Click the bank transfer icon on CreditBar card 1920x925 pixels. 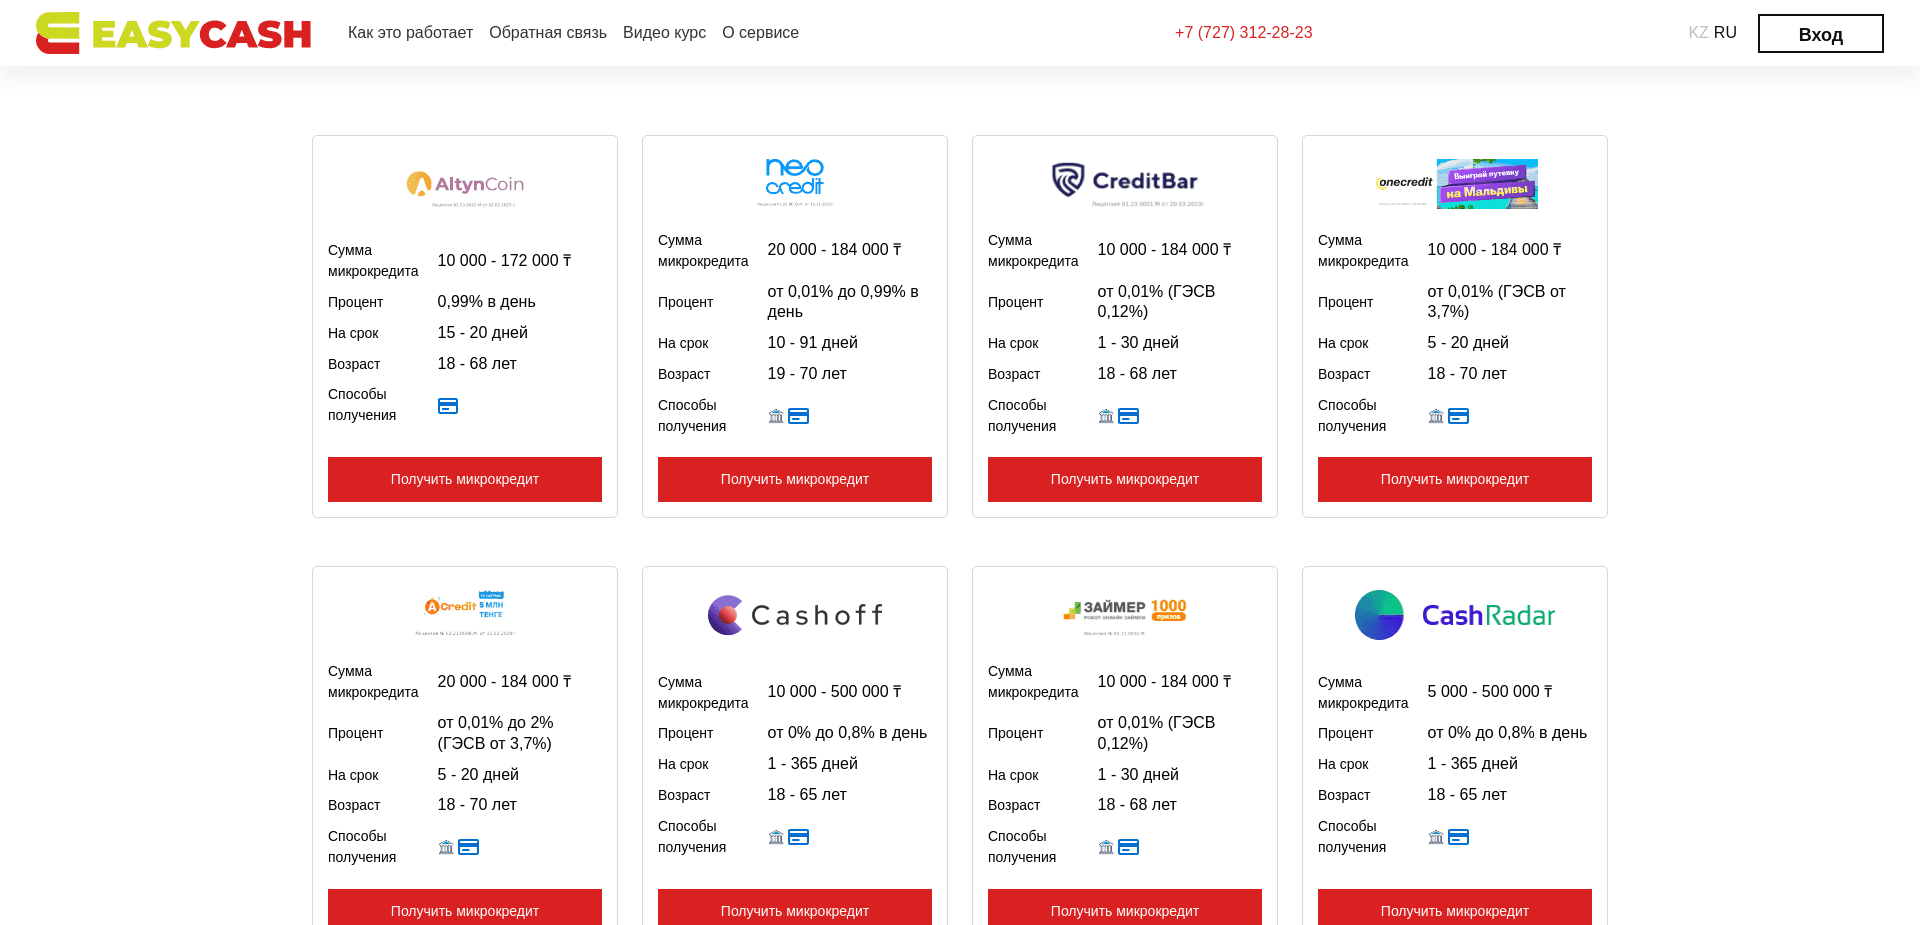coord(1107,415)
